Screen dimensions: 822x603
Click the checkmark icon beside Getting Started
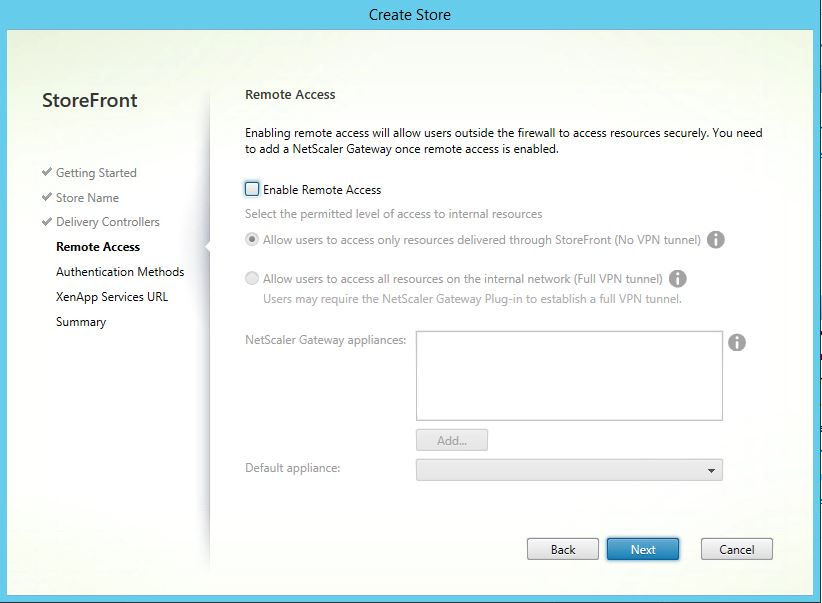47,172
